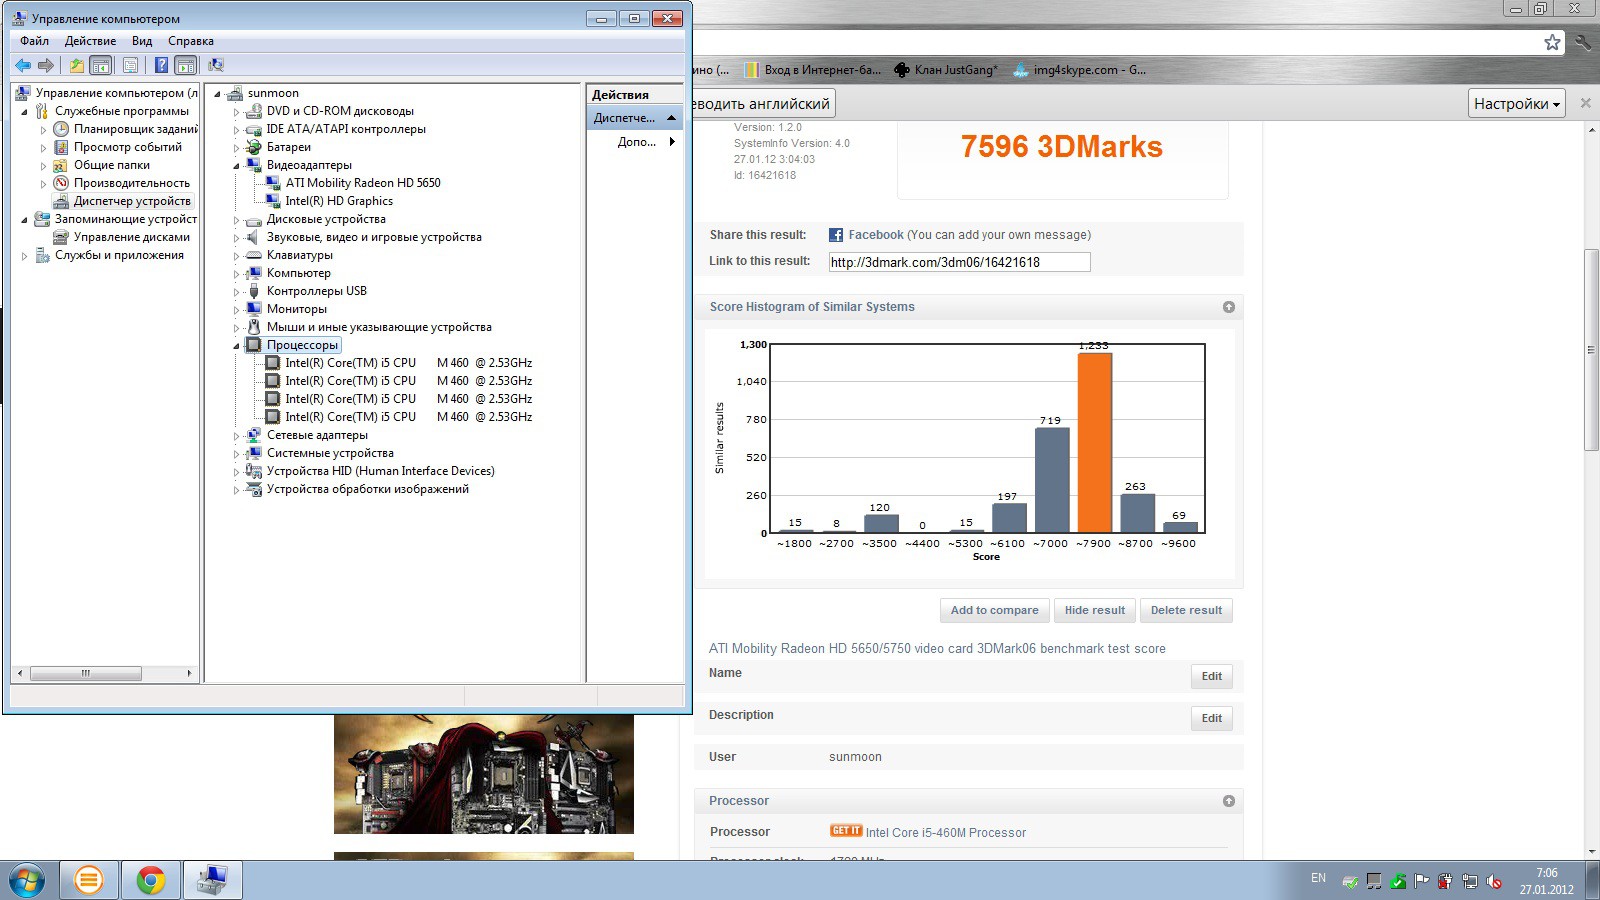1600x900 pixels.
Task: Click the Delete result button
Action: click(1186, 610)
